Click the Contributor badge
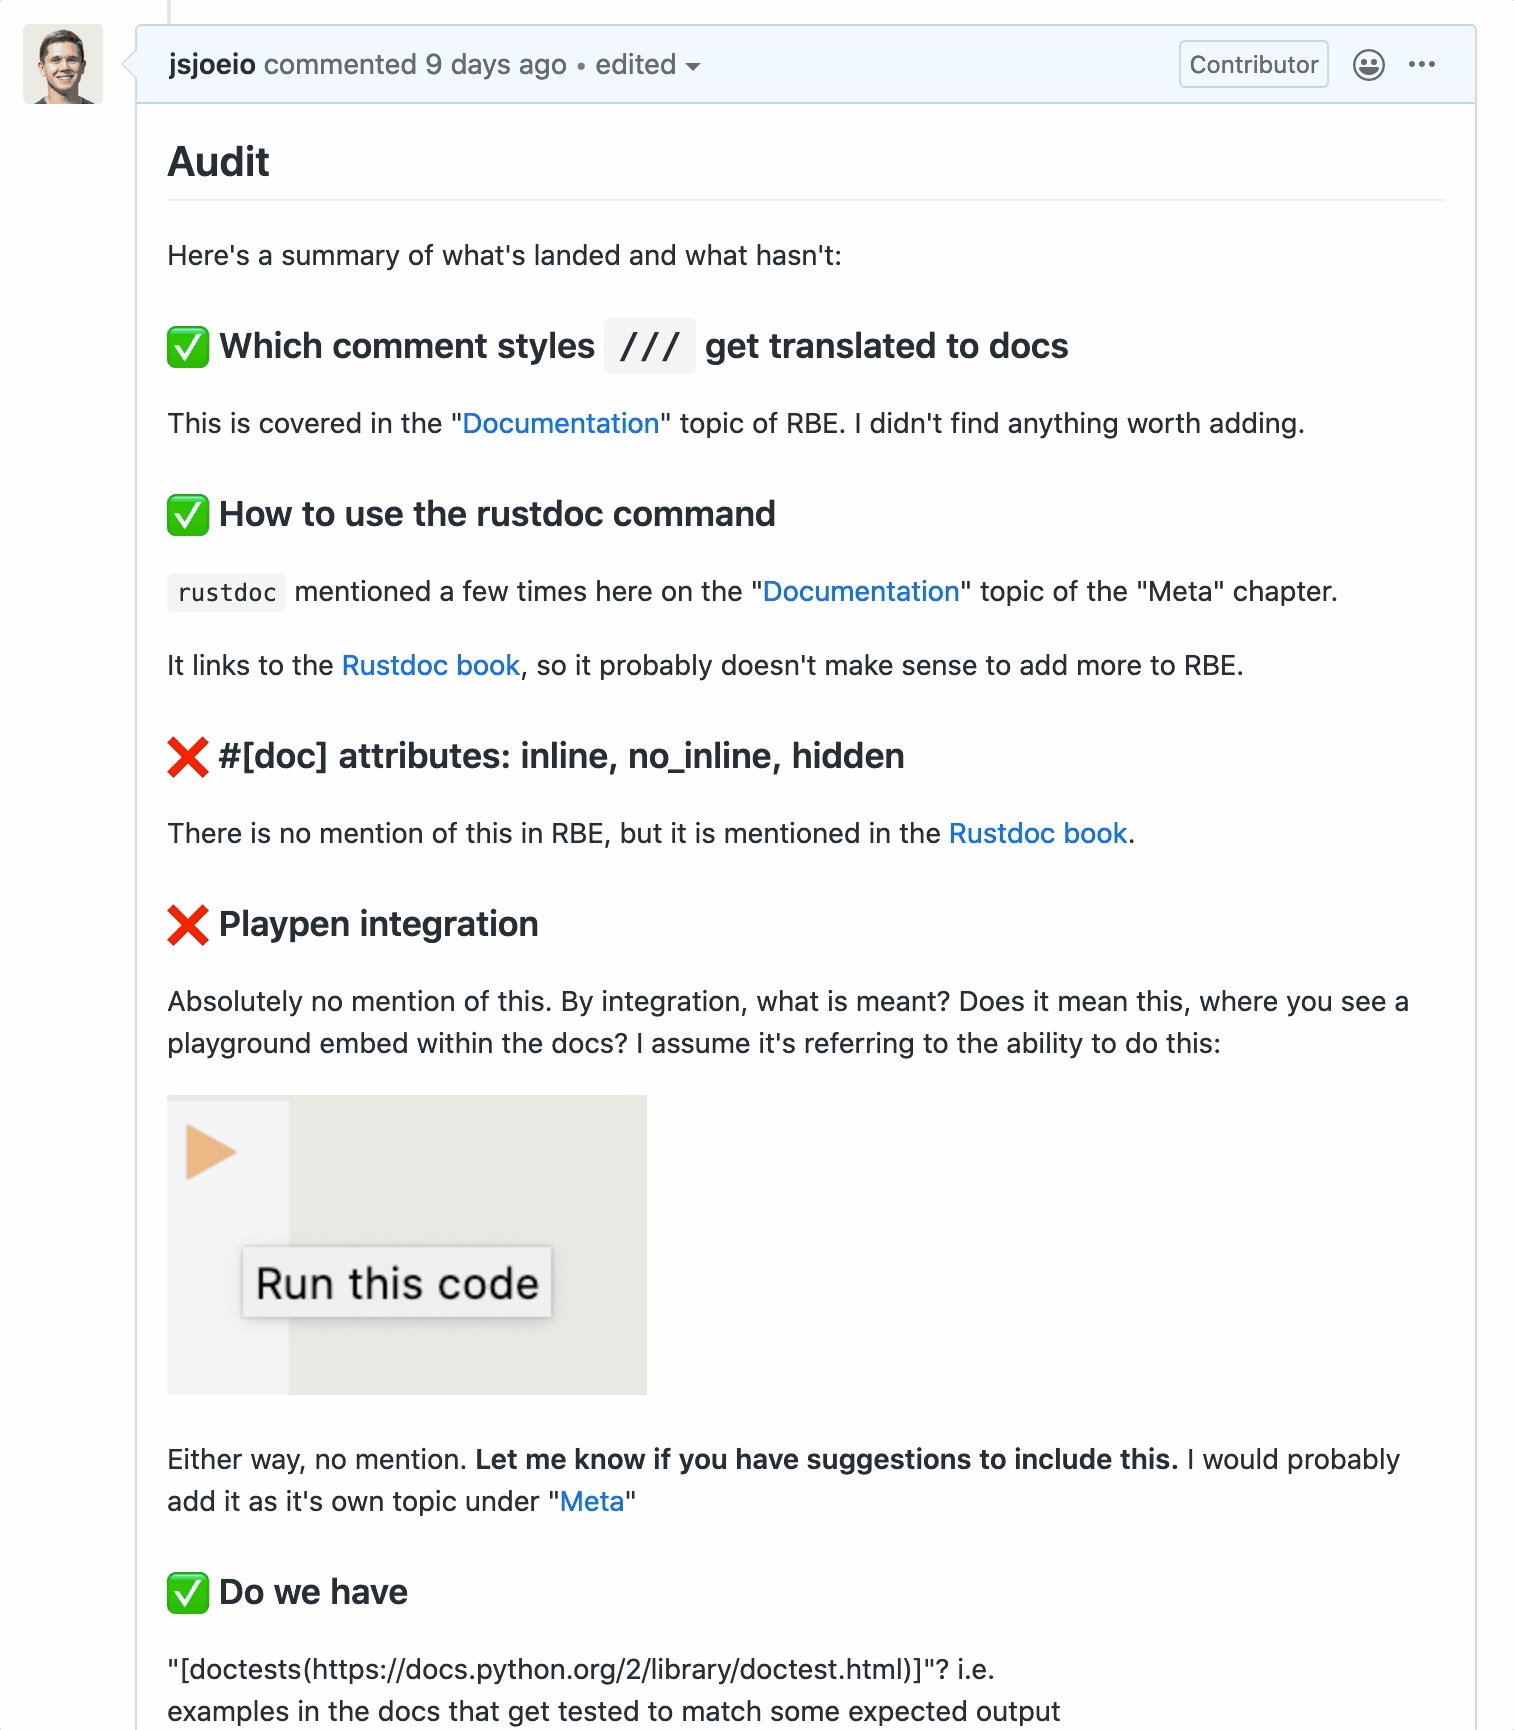This screenshot has height=1730, width=1514. (x=1253, y=65)
